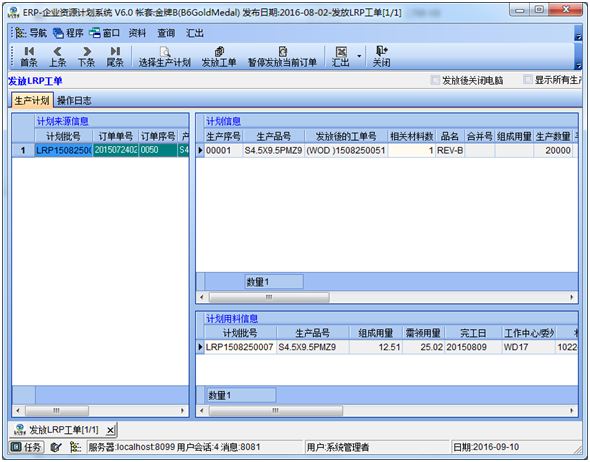This screenshot has width=590, height=462.
Task: Click REV-B cell in 品名 column
Action: coord(450,150)
